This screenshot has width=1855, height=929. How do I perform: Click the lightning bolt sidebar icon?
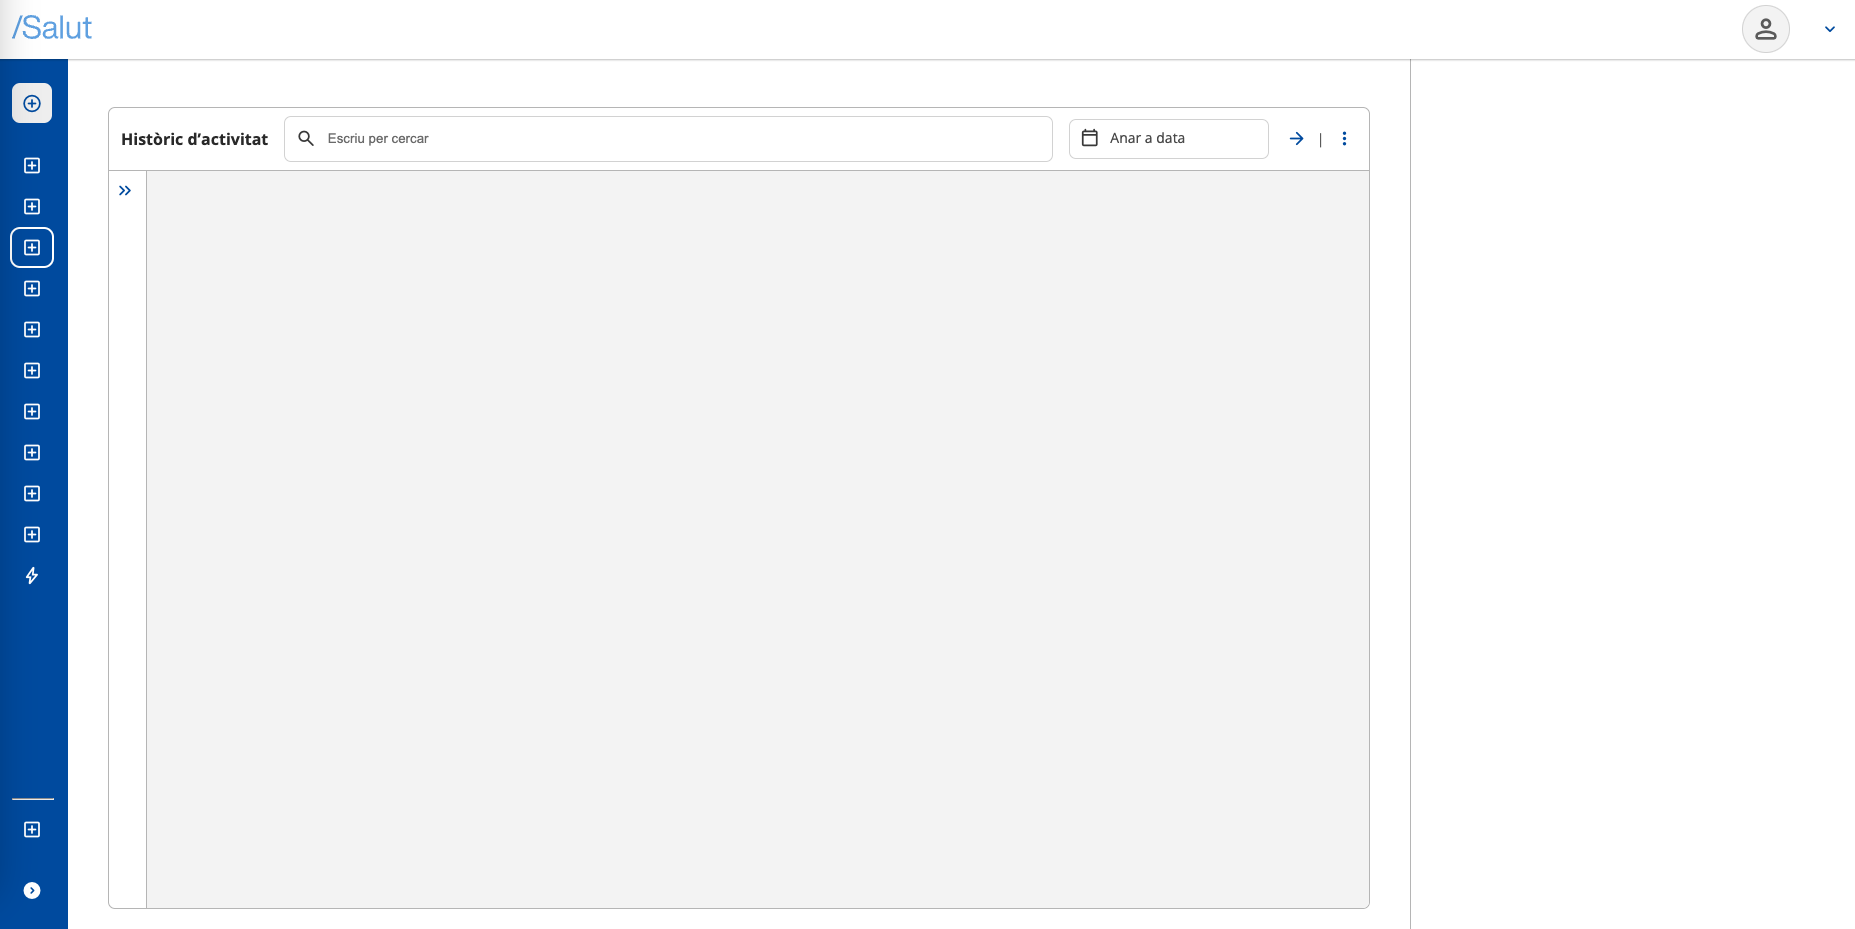[x=32, y=576]
